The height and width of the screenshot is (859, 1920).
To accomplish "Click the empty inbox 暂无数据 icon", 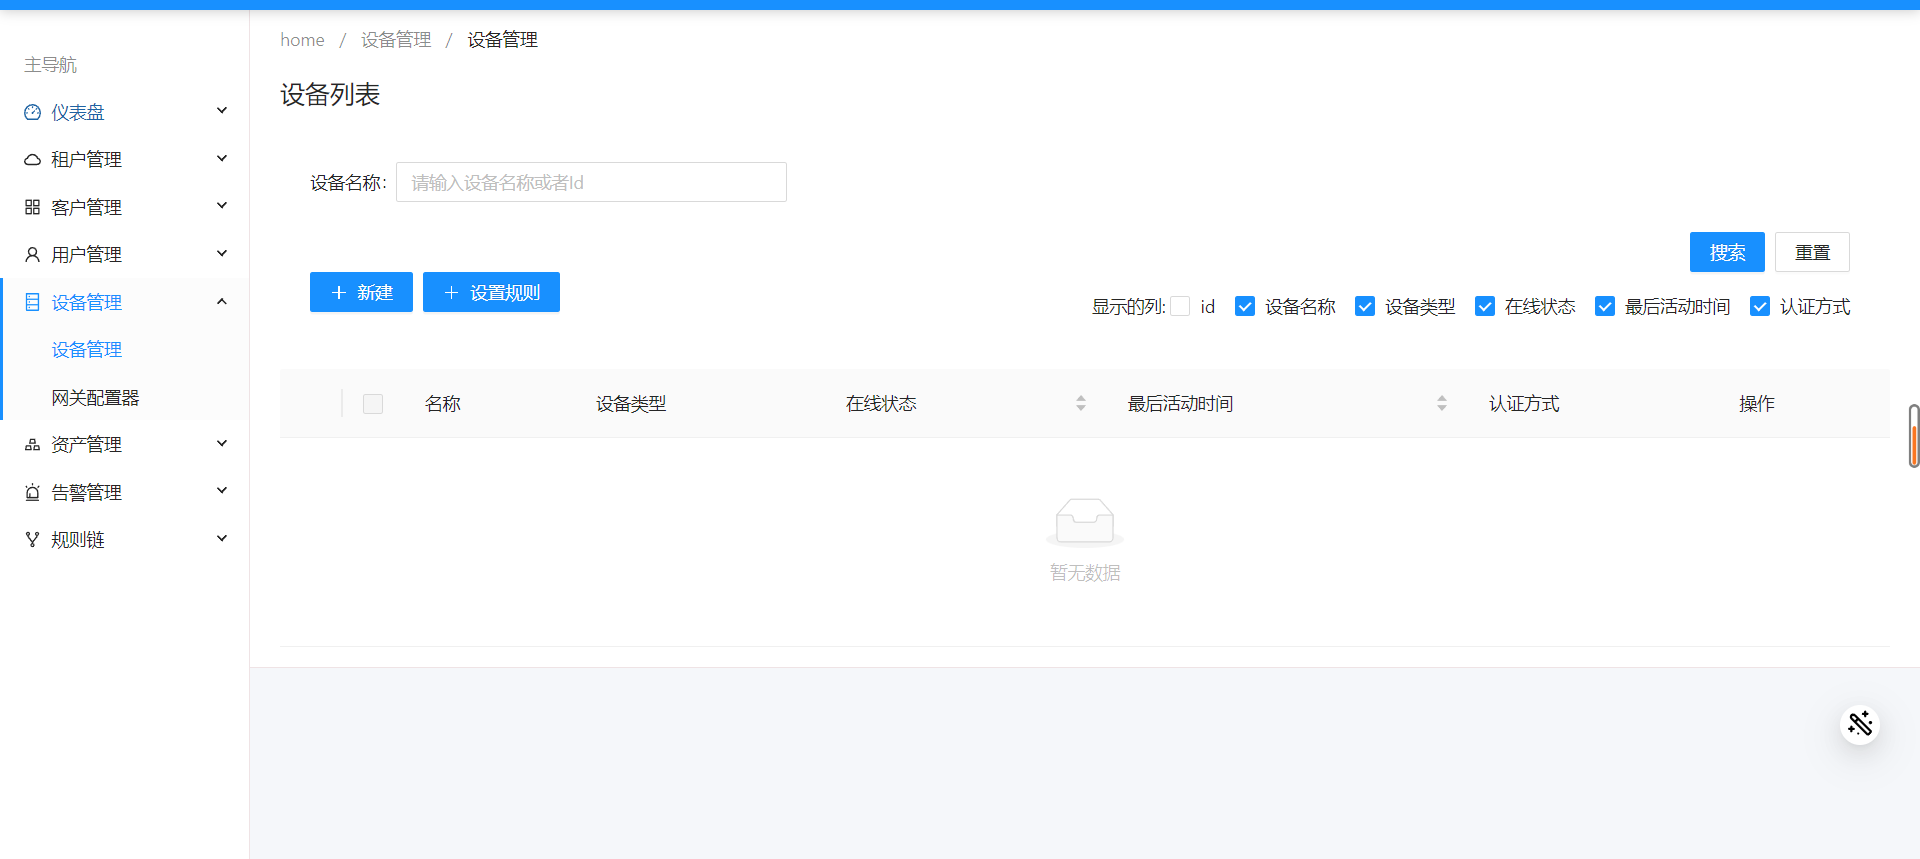I will tap(1085, 522).
